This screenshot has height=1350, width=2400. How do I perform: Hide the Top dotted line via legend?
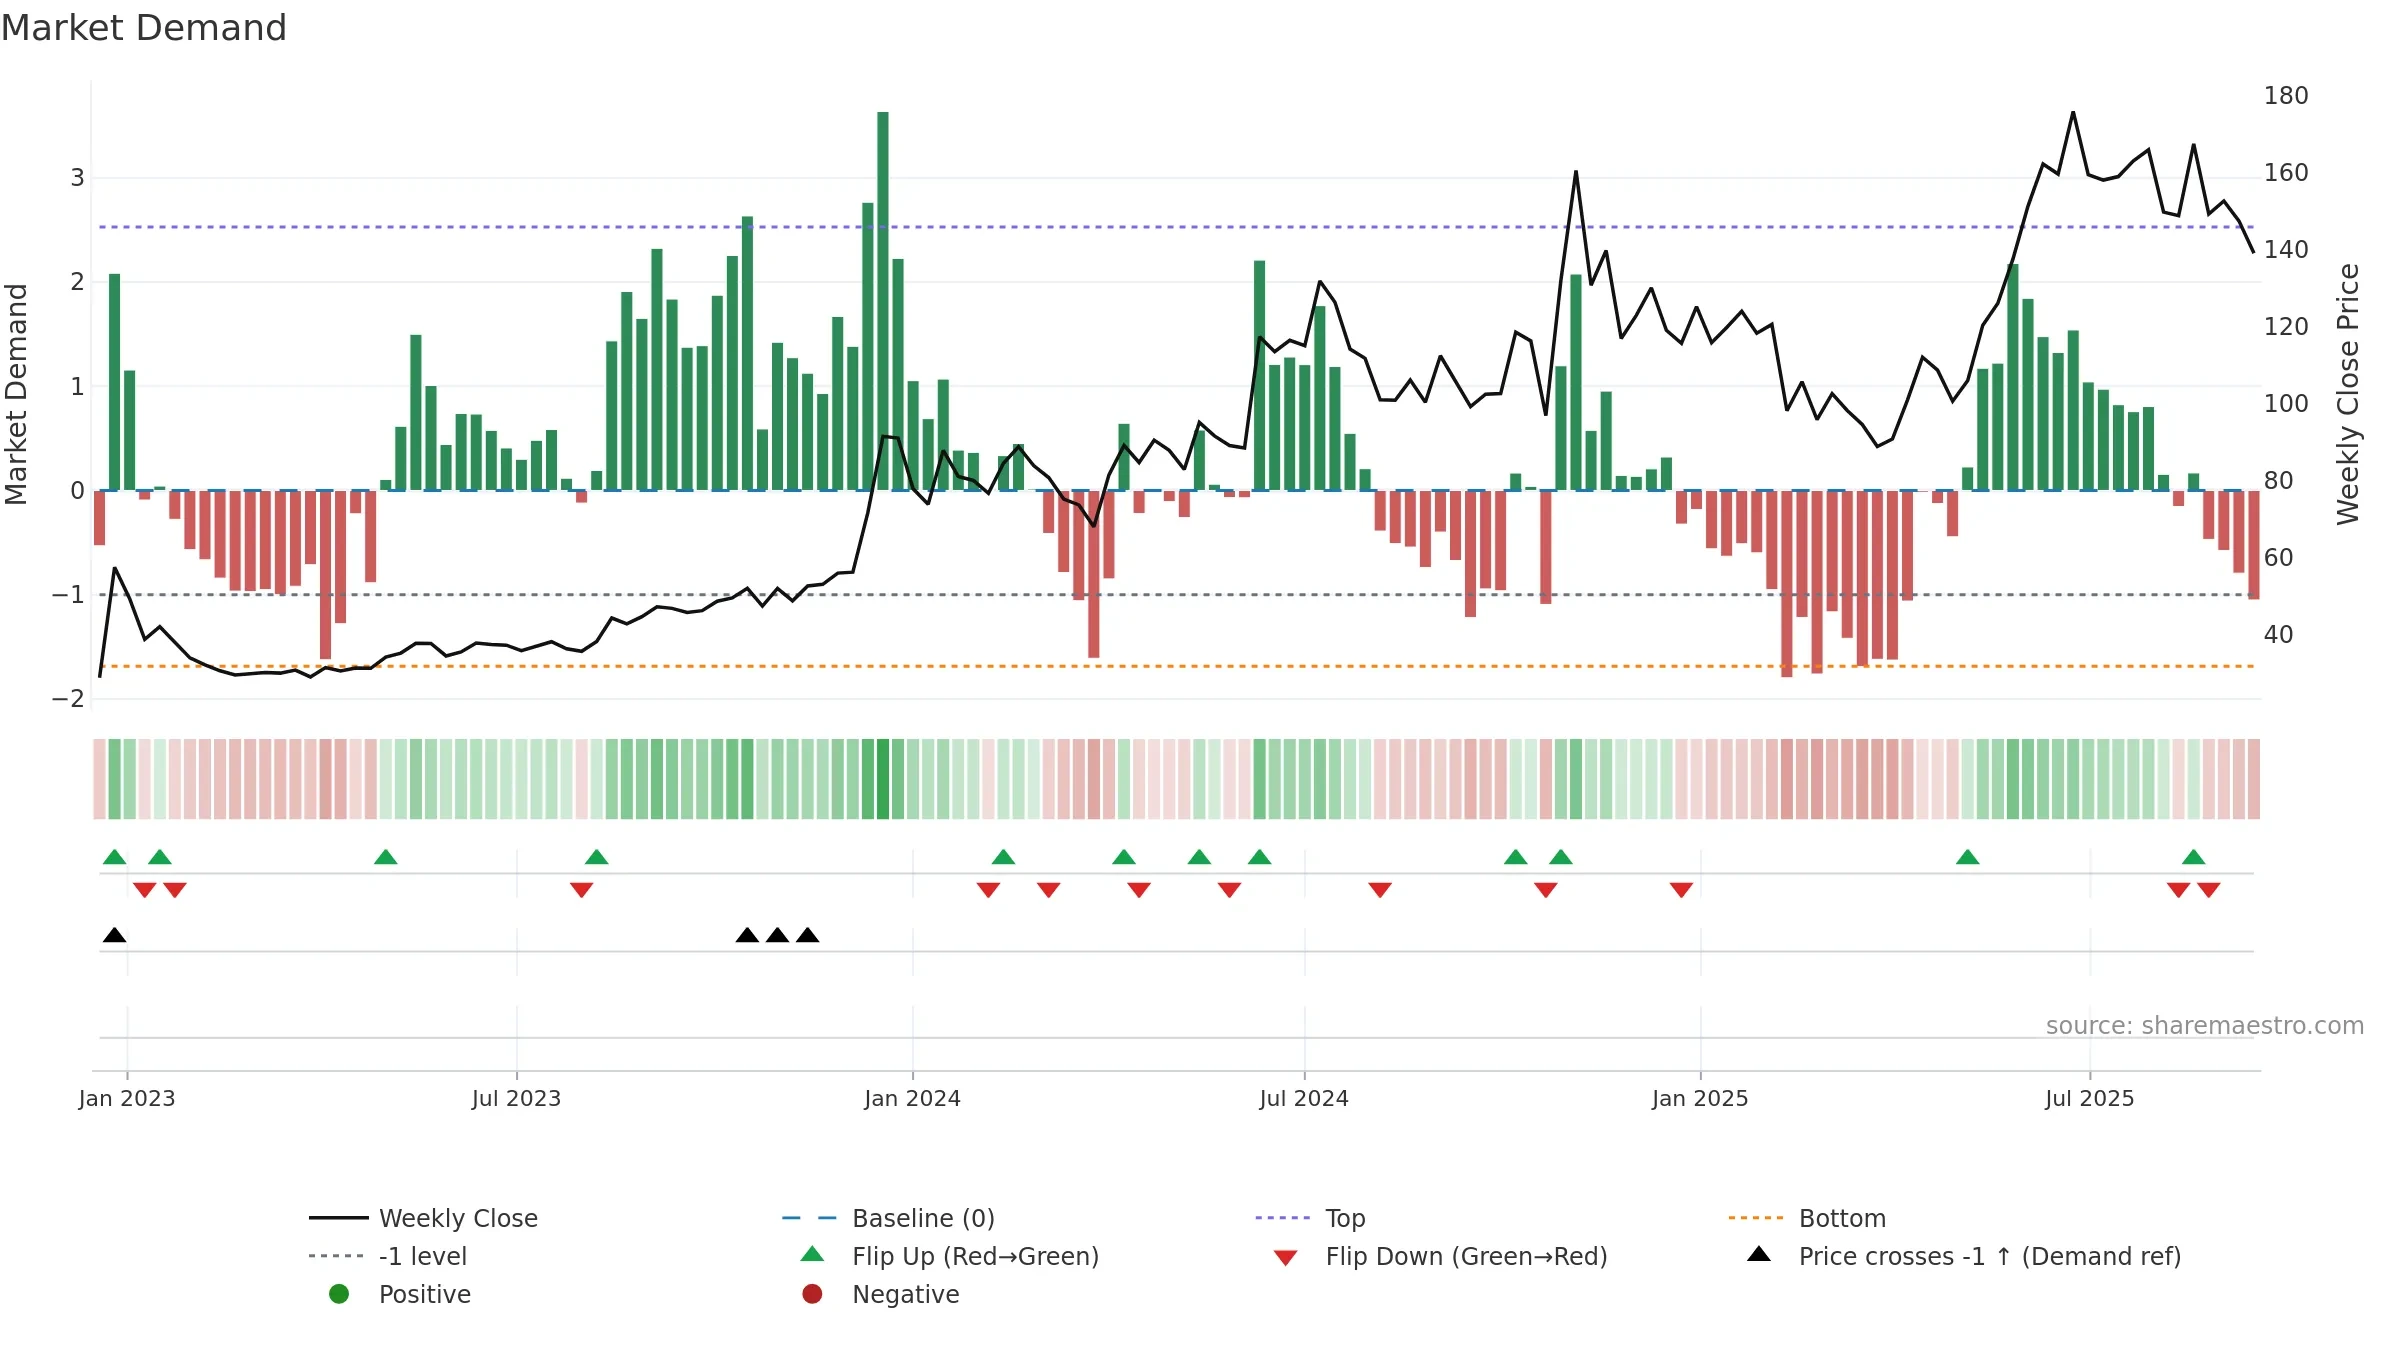(1310, 1218)
